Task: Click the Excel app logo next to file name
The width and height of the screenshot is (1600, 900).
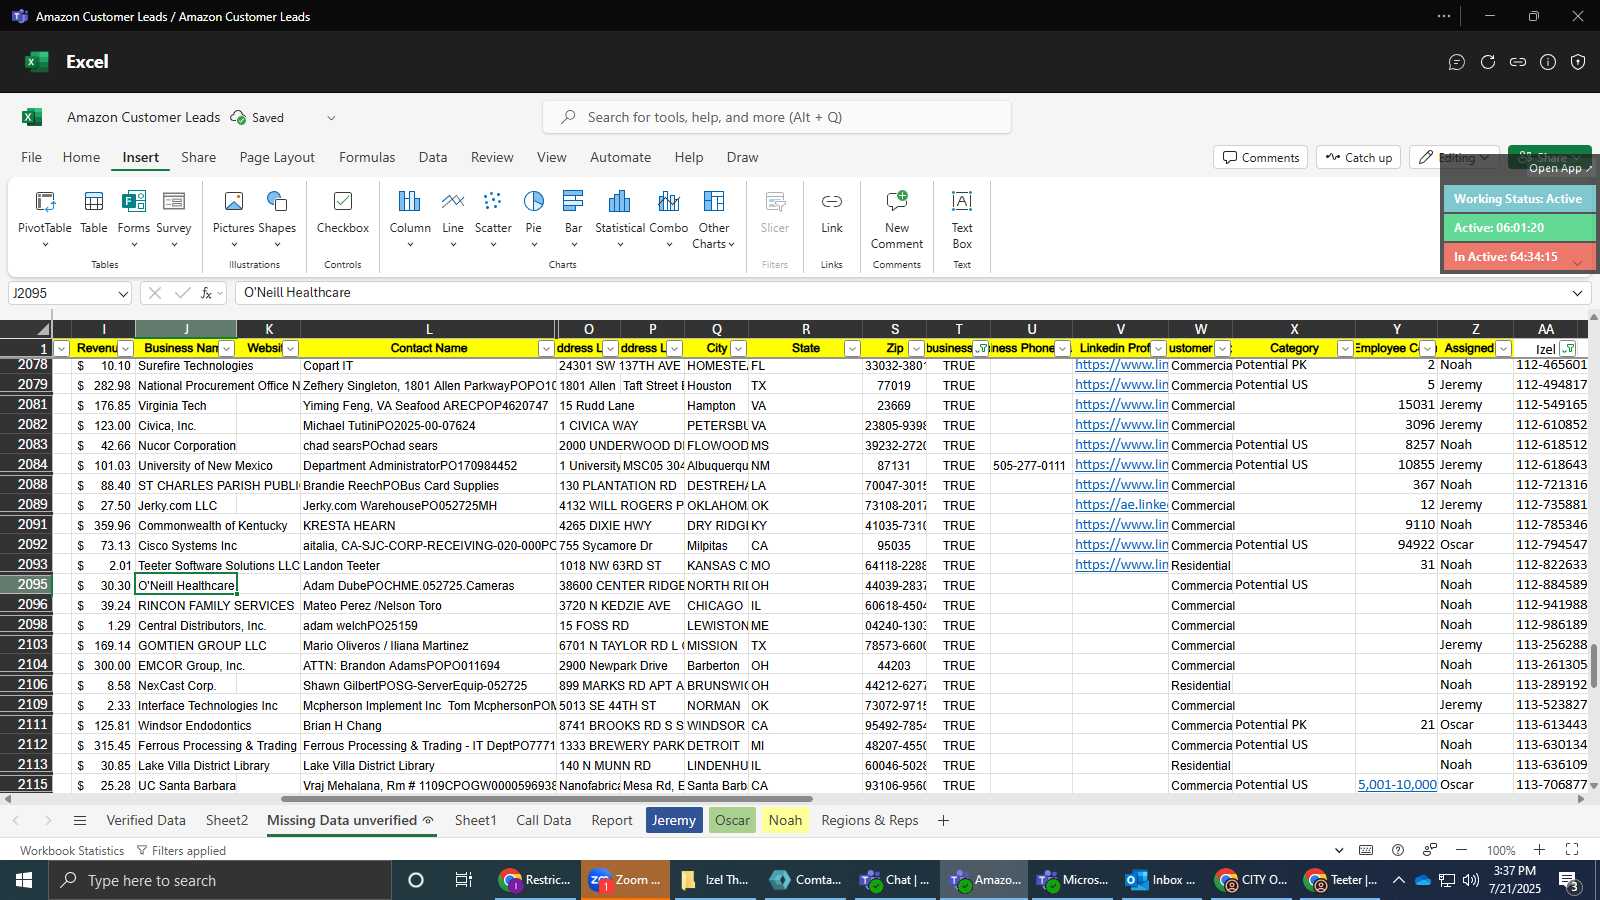Action: click(x=31, y=117)
